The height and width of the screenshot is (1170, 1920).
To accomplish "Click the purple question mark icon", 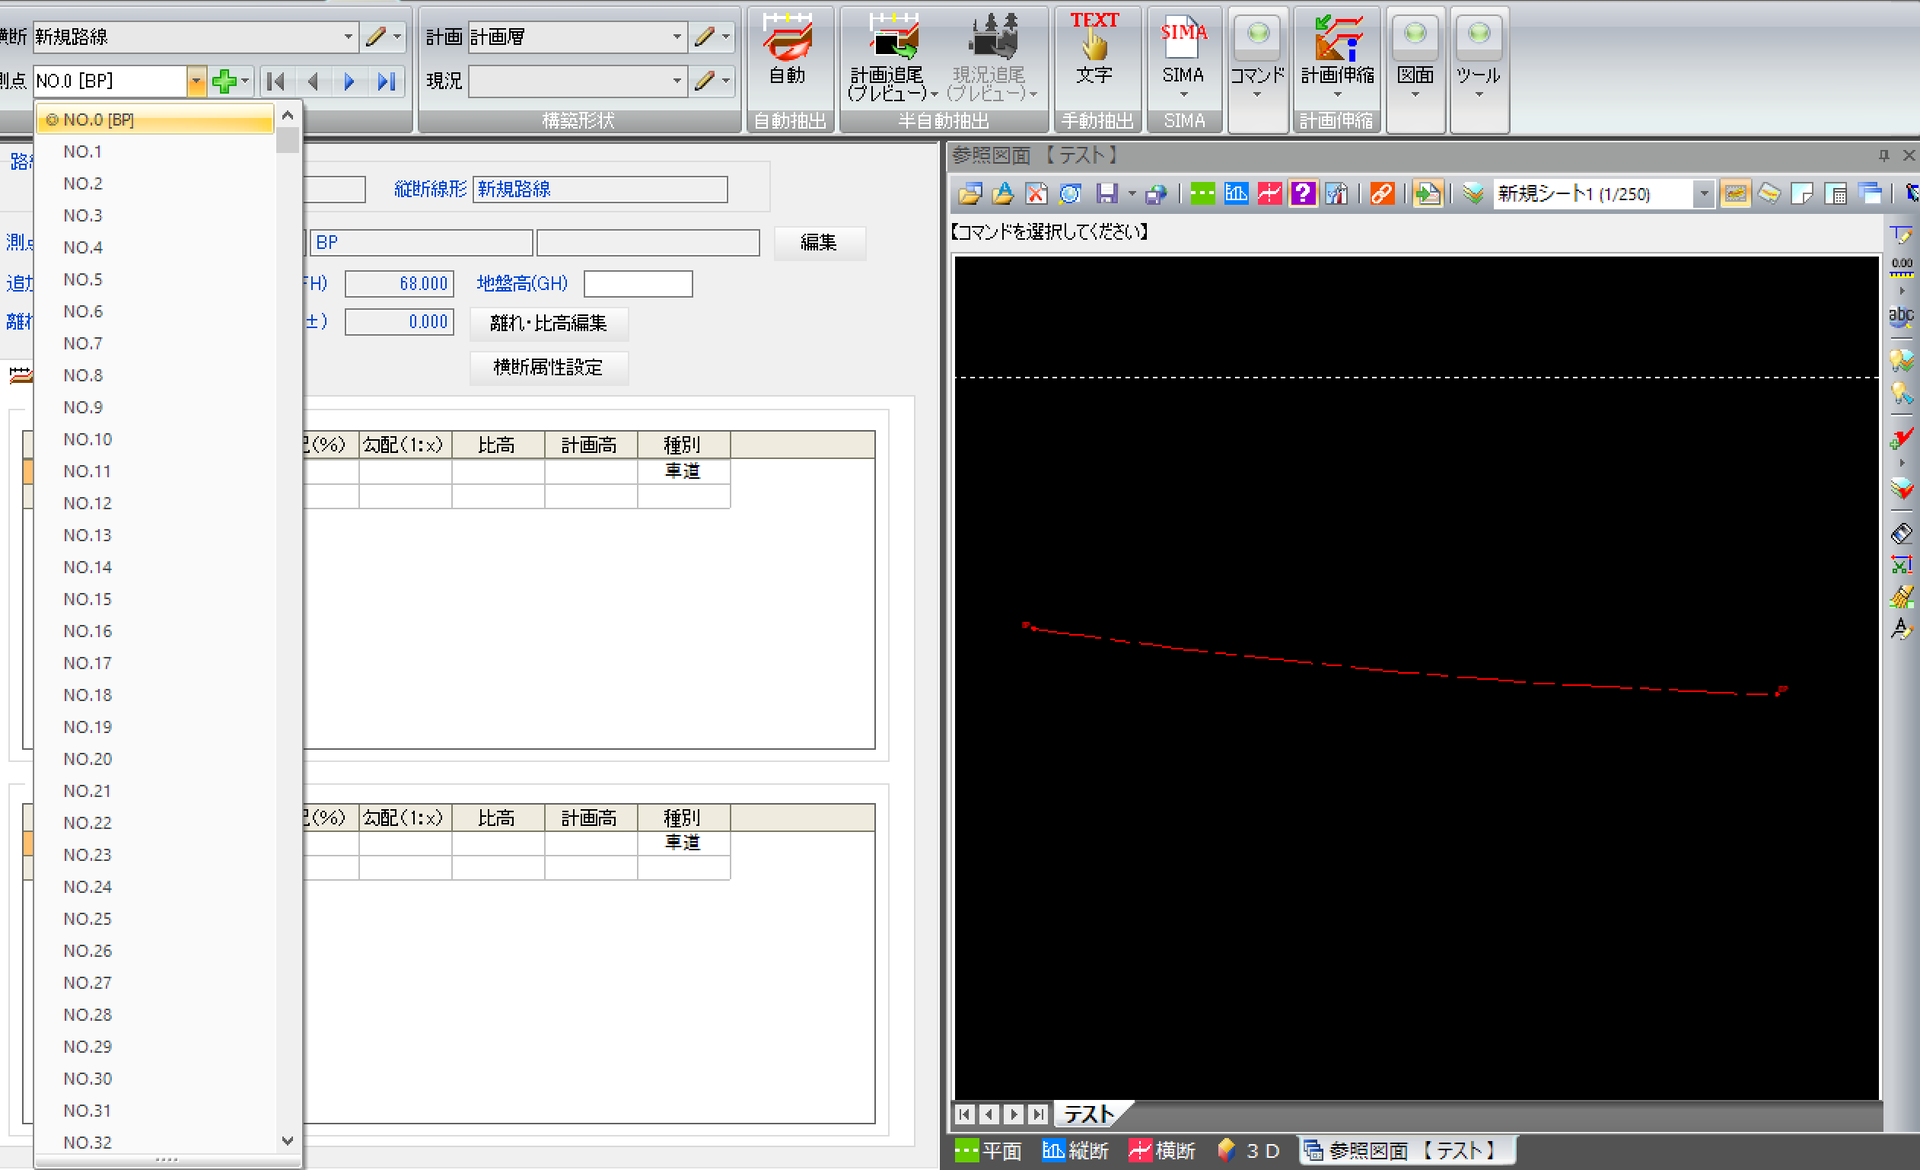I will click(x=1303, y=194).
